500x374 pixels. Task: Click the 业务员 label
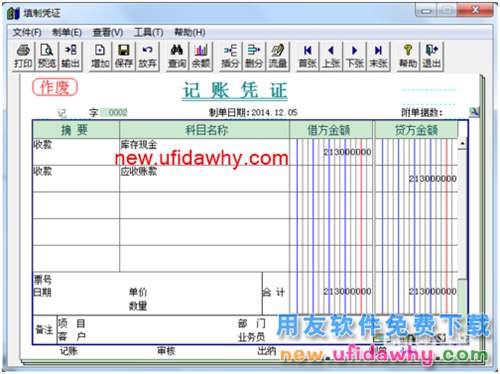coord(251,337)
